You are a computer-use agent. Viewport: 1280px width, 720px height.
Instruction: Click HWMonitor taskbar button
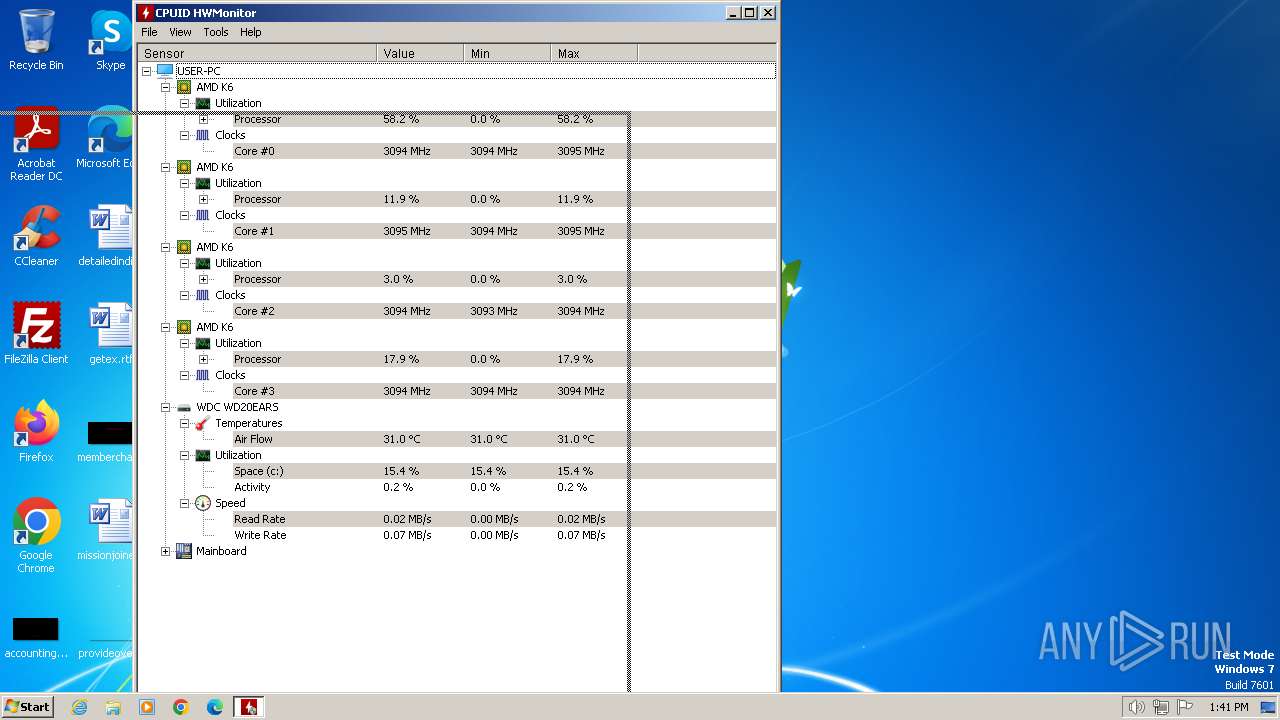(x=249, y=707)
